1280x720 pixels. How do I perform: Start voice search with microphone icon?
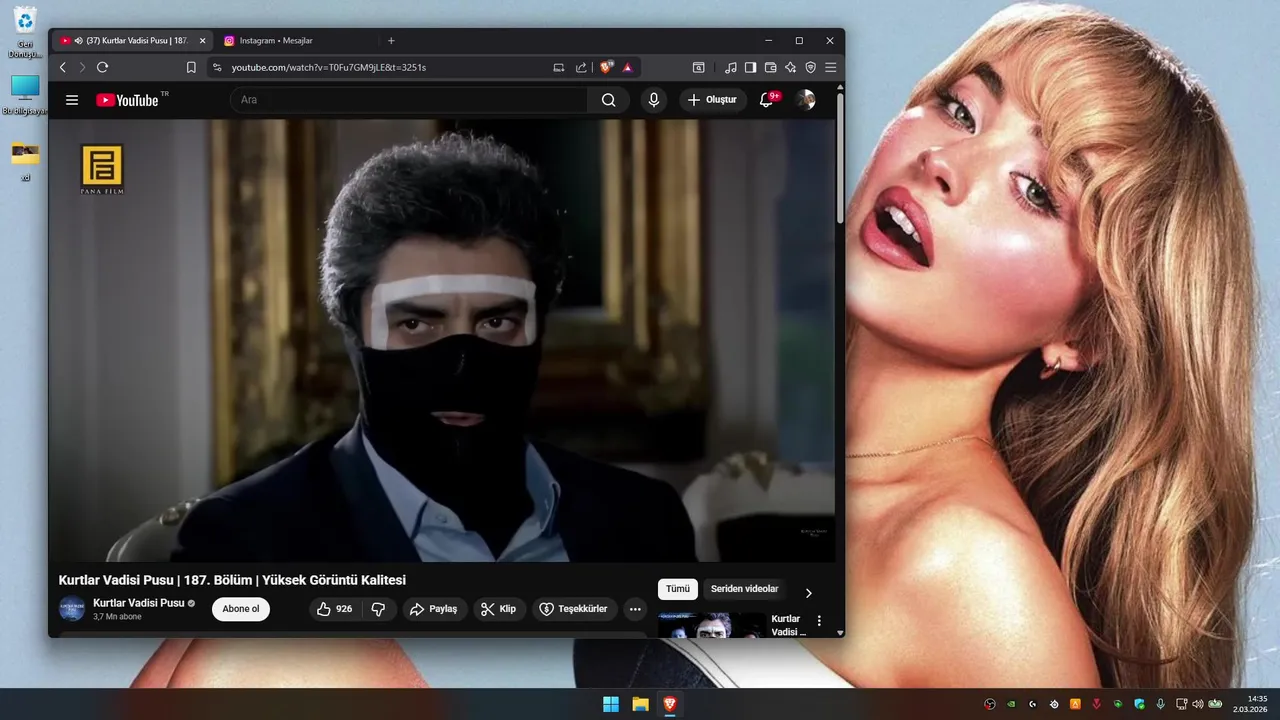654,100
